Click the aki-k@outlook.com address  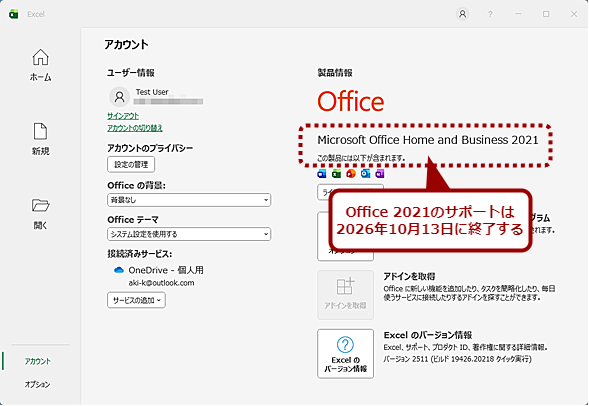pyautogui.click(x=162, y=283)
